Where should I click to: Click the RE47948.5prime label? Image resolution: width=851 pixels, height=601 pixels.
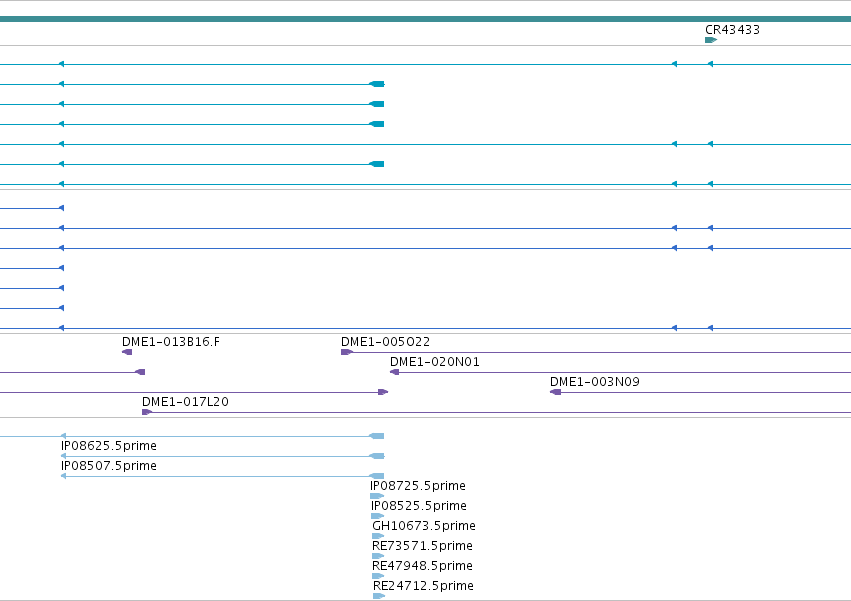pos(422,566)
